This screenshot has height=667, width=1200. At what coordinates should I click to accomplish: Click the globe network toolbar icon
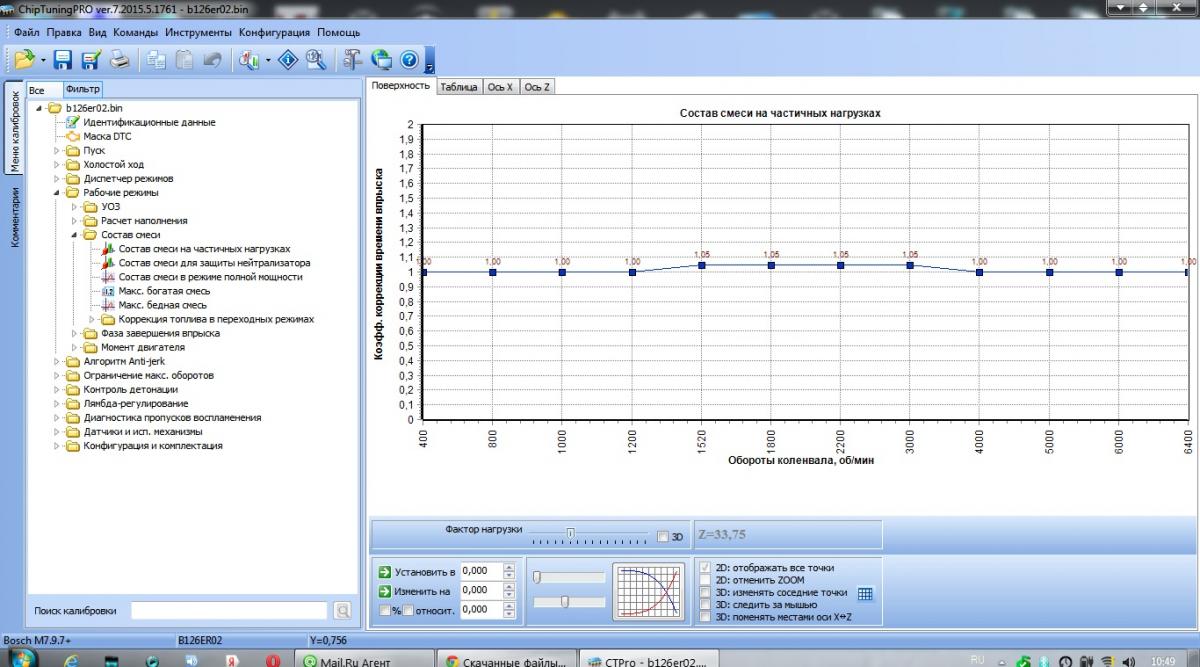coord(381,60)
